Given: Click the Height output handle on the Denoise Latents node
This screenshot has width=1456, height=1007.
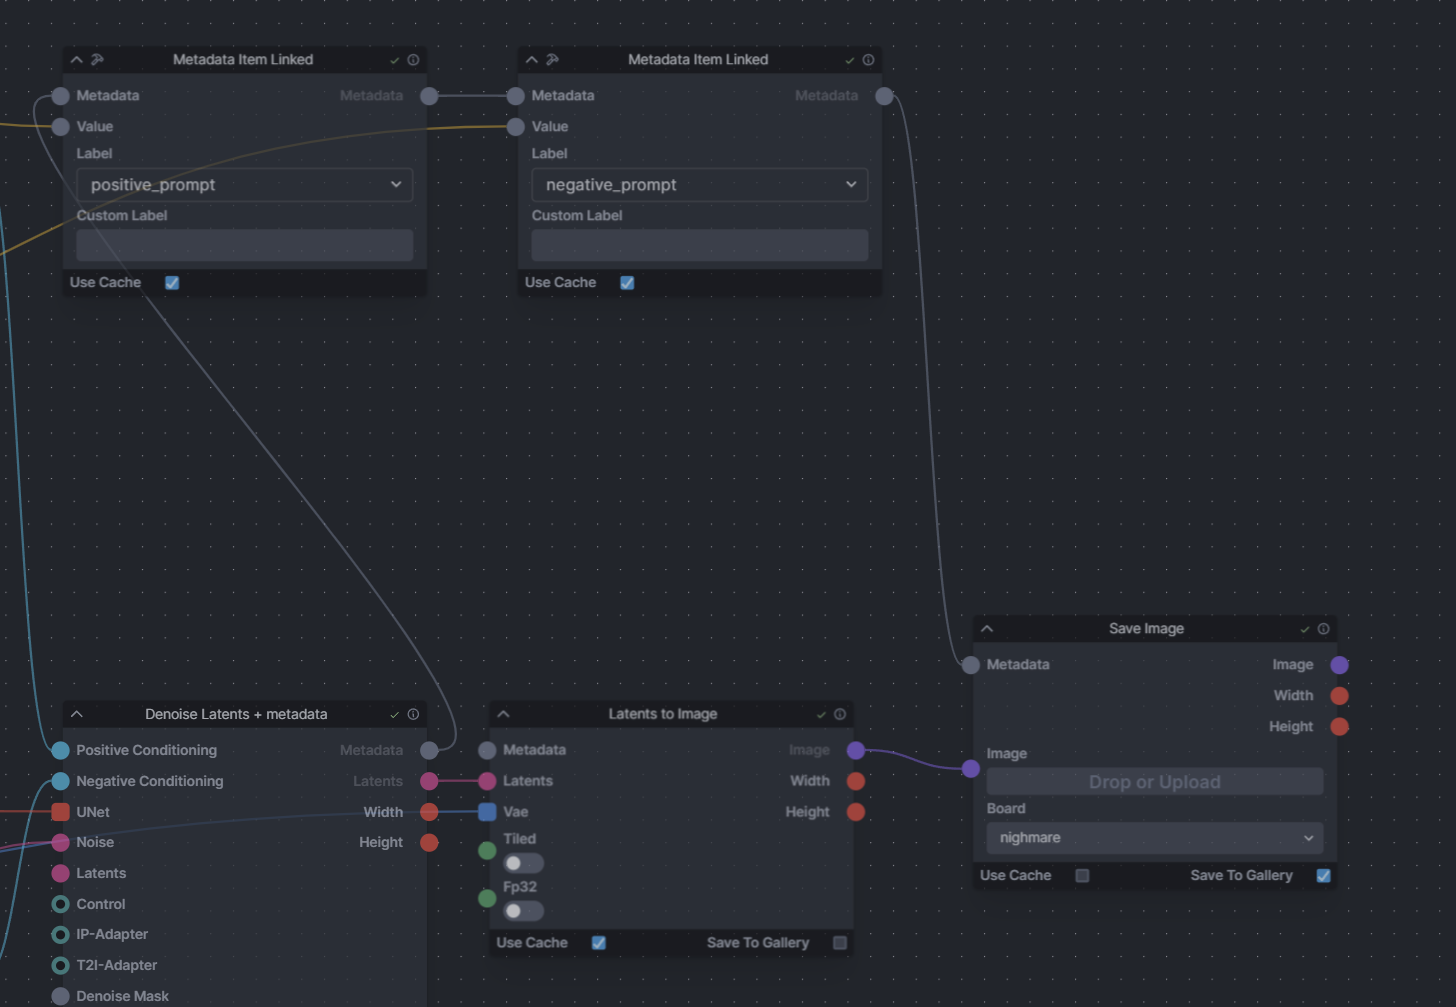Looking at the screenshot, I should click(429, 843).
